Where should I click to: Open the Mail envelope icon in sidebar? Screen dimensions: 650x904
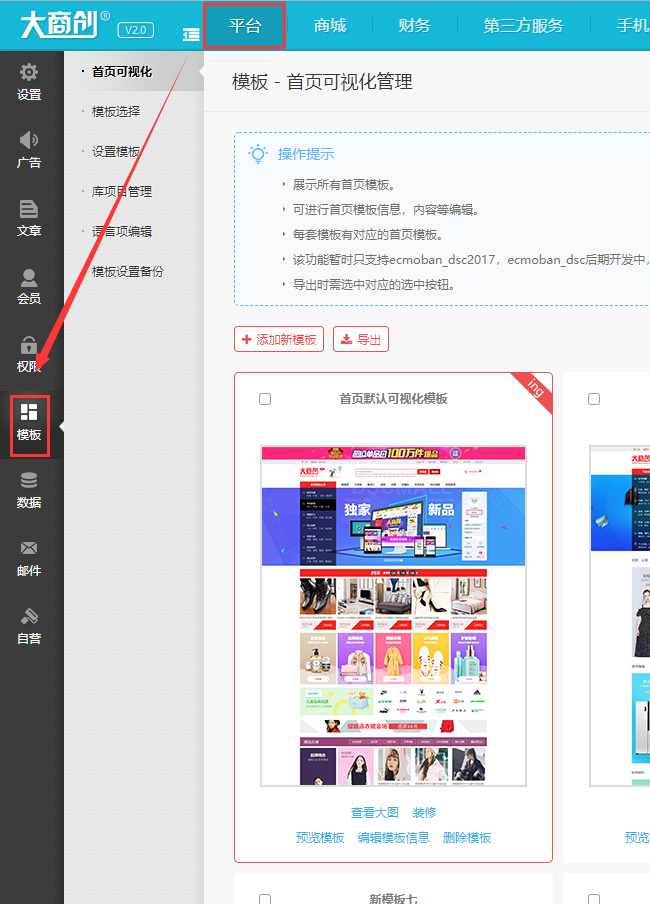coord(29,550)
